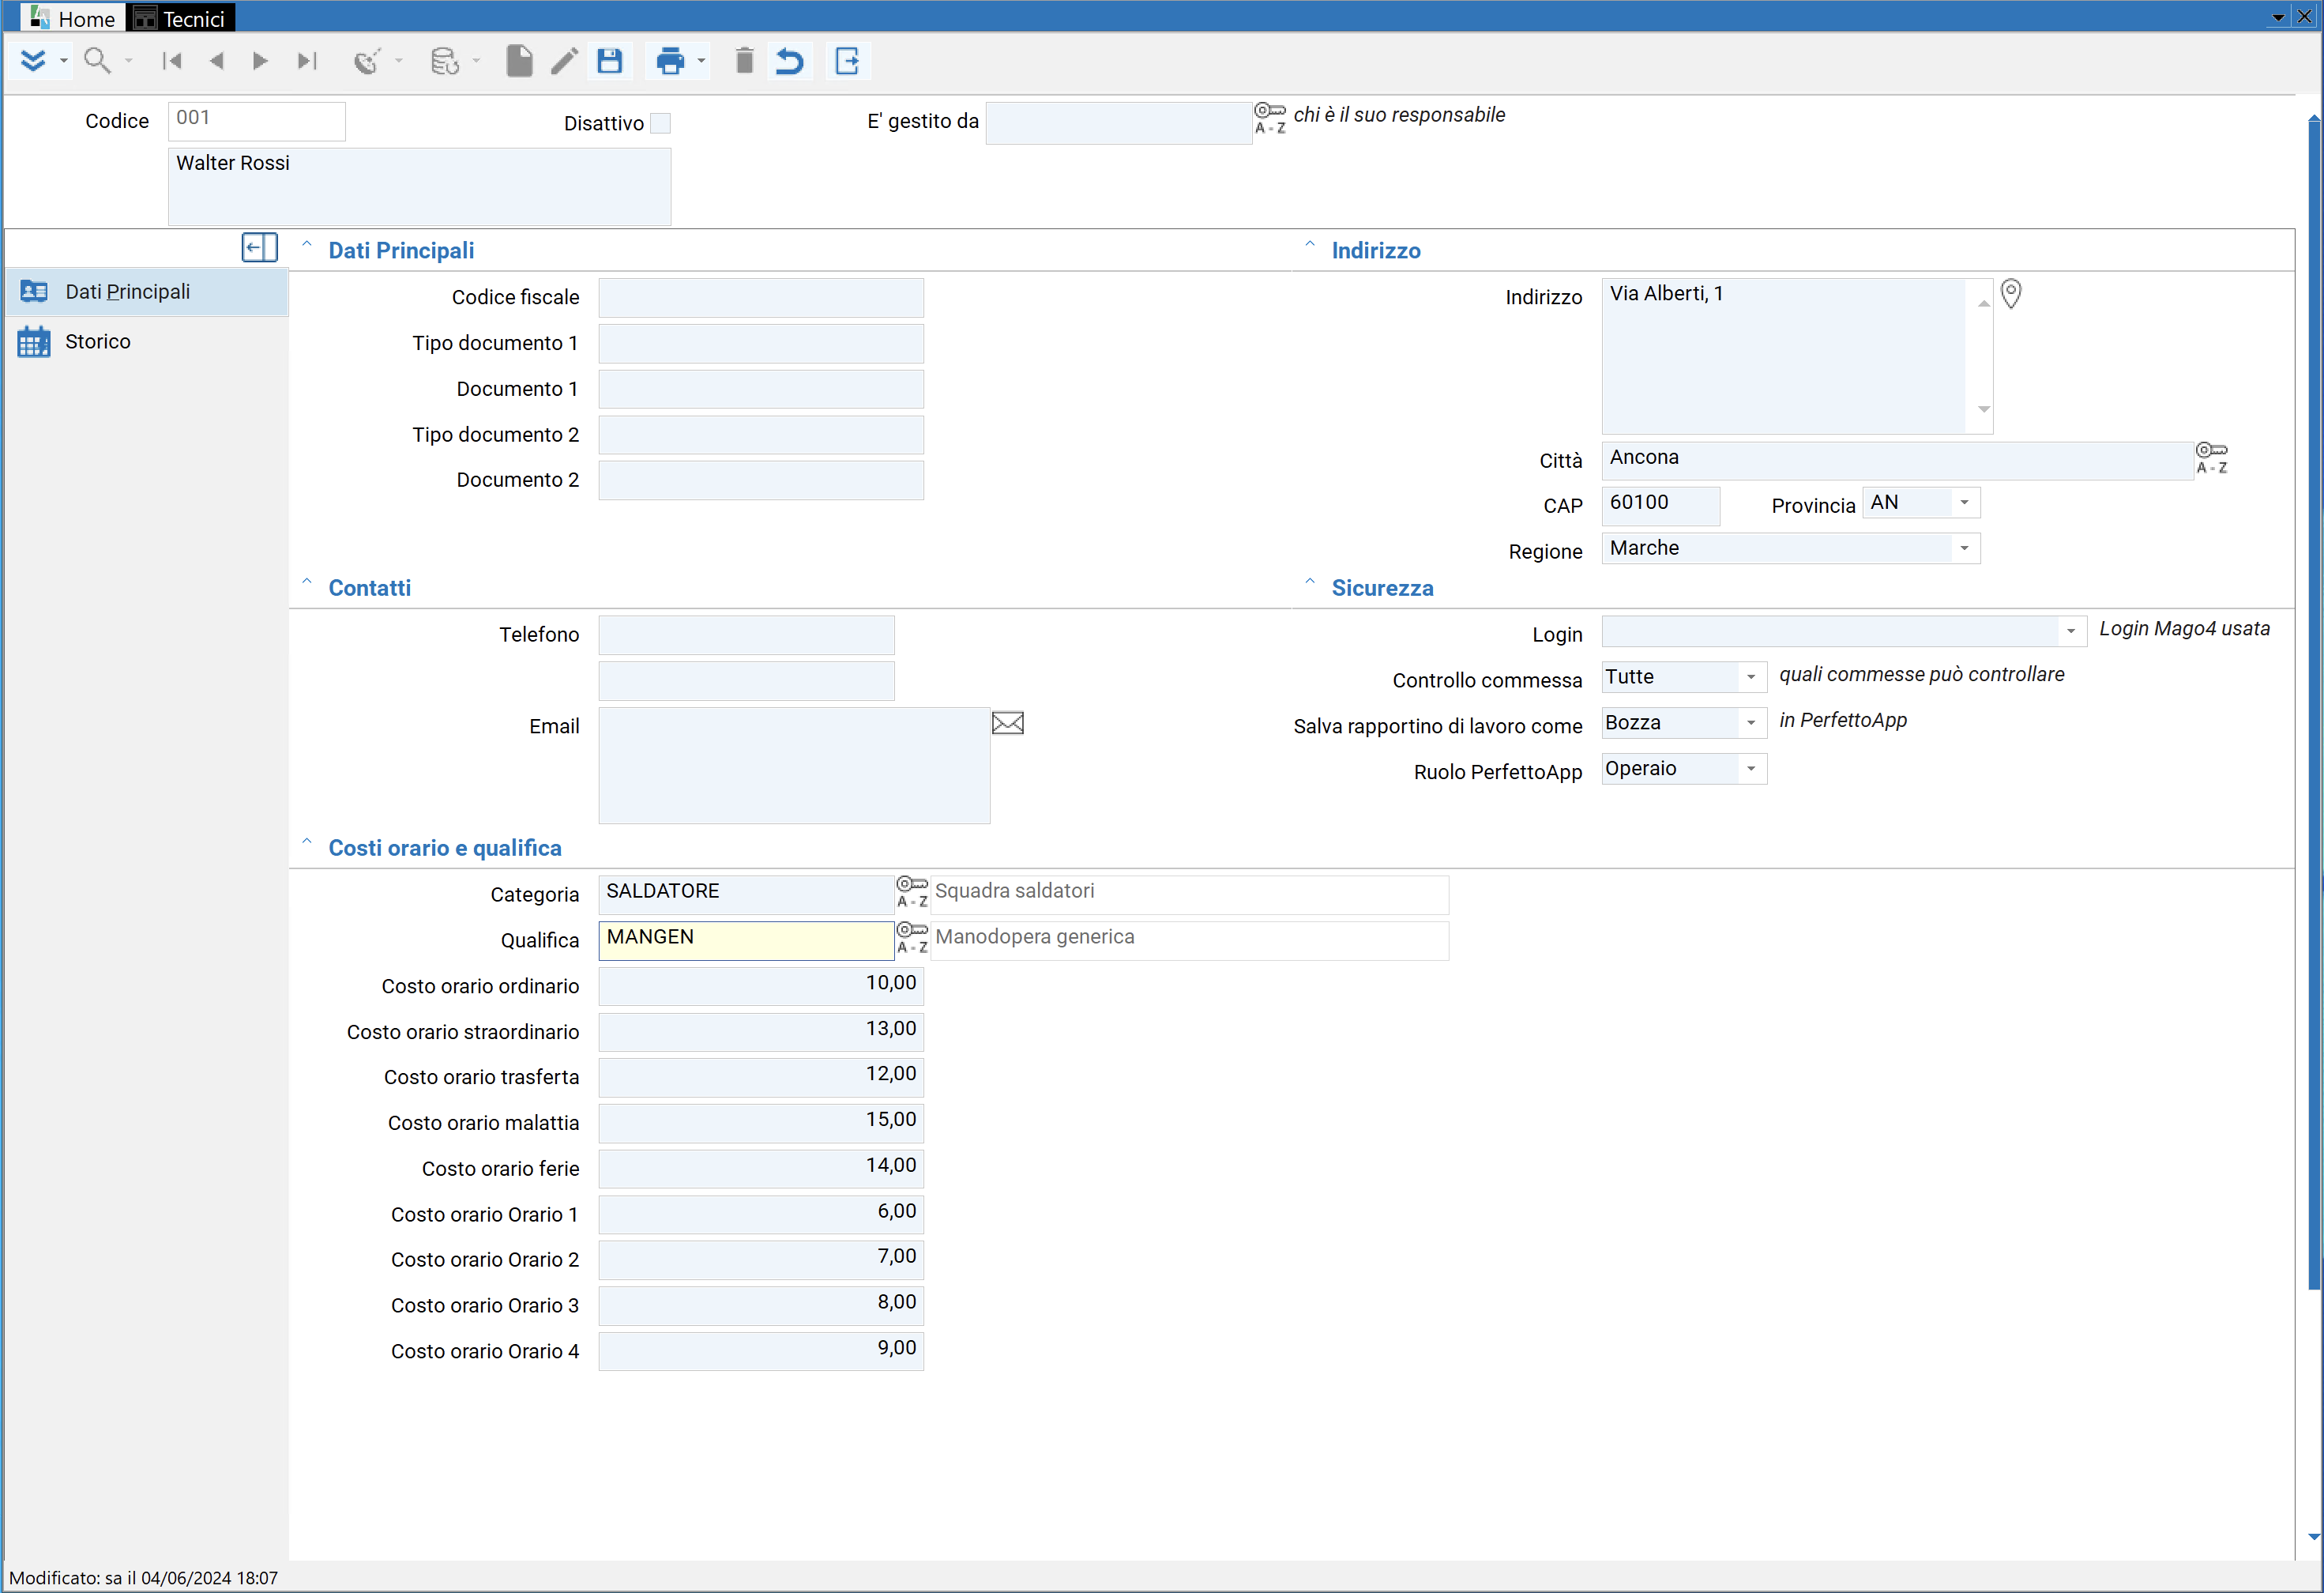
Task: Click the envelope icon beside Email
Action: click(x=1008, y=723)
